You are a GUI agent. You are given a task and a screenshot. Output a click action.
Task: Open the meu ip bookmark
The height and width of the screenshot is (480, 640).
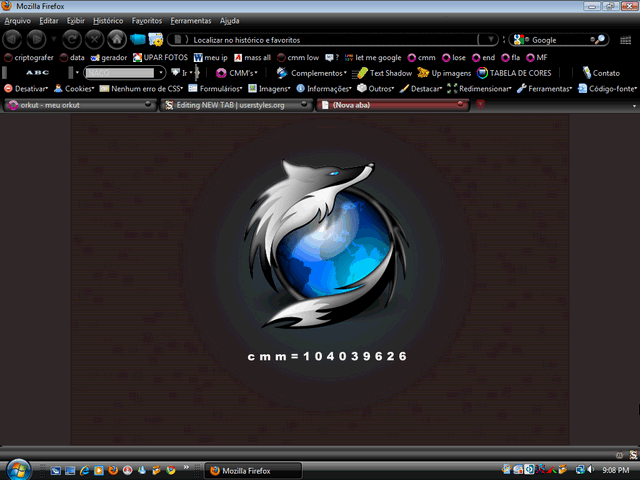coord(211,58)
